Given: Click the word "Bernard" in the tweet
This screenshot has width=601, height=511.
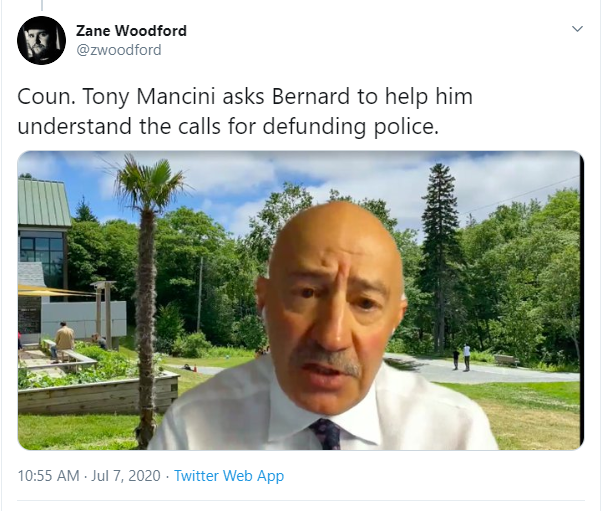Looking at the screenshot, I should (311, 96).
